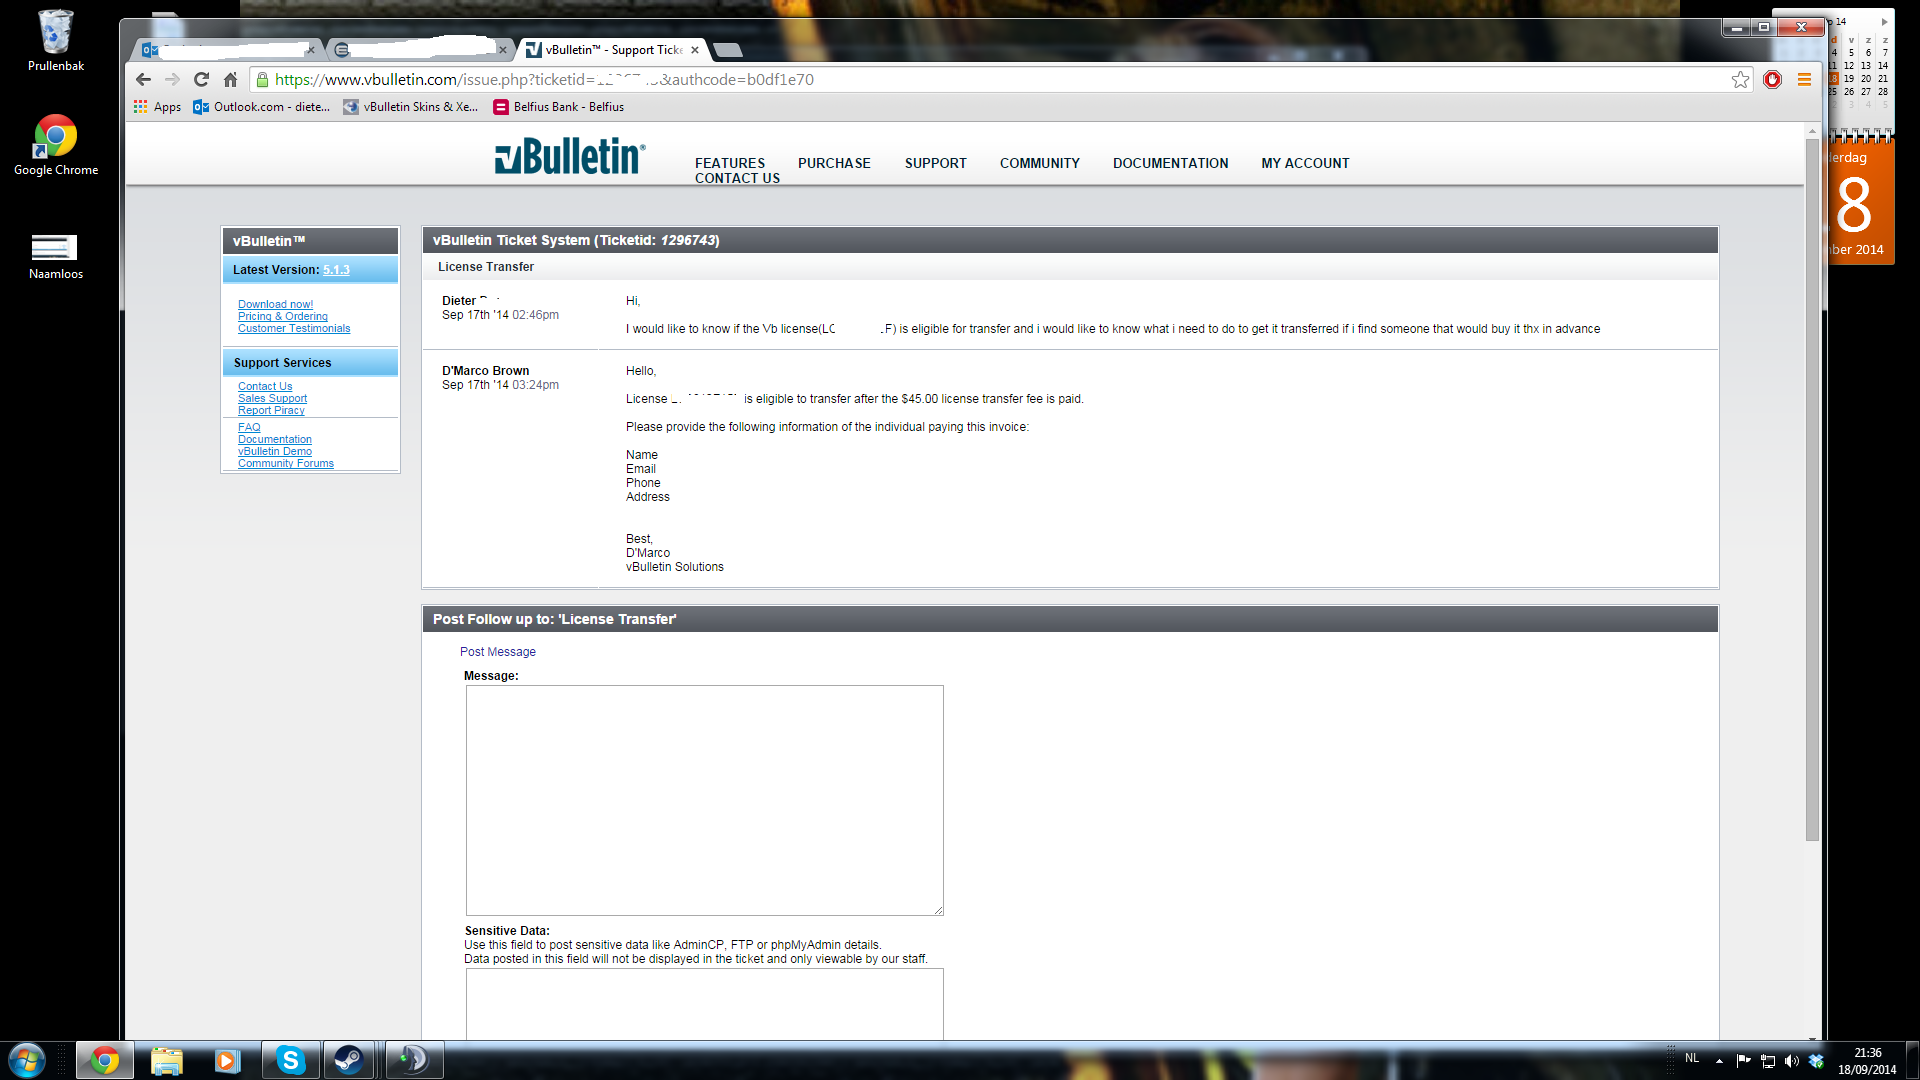Viewport: 1920px width, 1080px height.
Task: Click the scrollbar up arrow
Action: pyautogui.click(x=1812, y=131)
